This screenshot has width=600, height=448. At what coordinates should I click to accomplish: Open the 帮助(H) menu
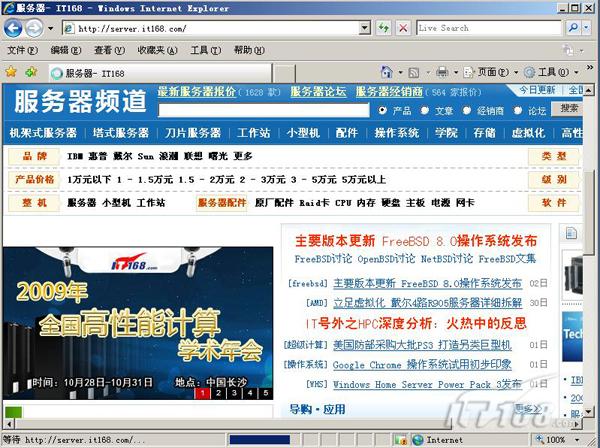[x=249, y=50]
